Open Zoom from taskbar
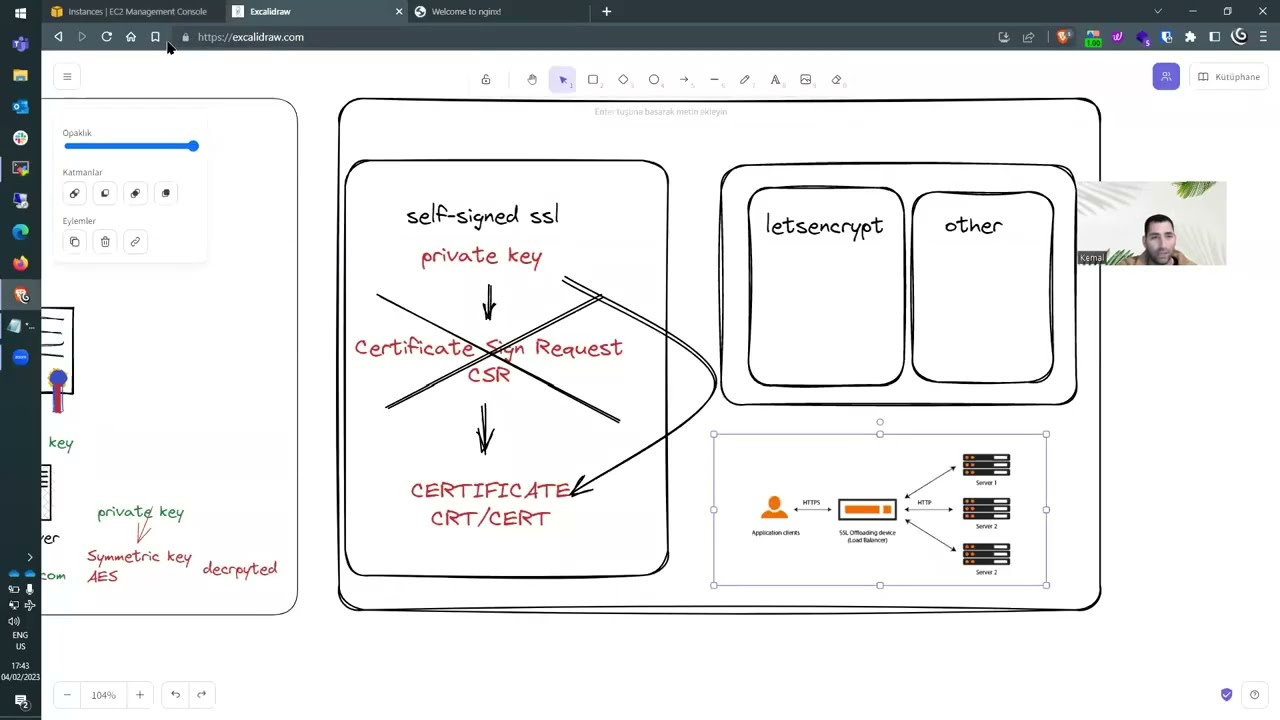The image size is (1280, 720). pos(20,357)
